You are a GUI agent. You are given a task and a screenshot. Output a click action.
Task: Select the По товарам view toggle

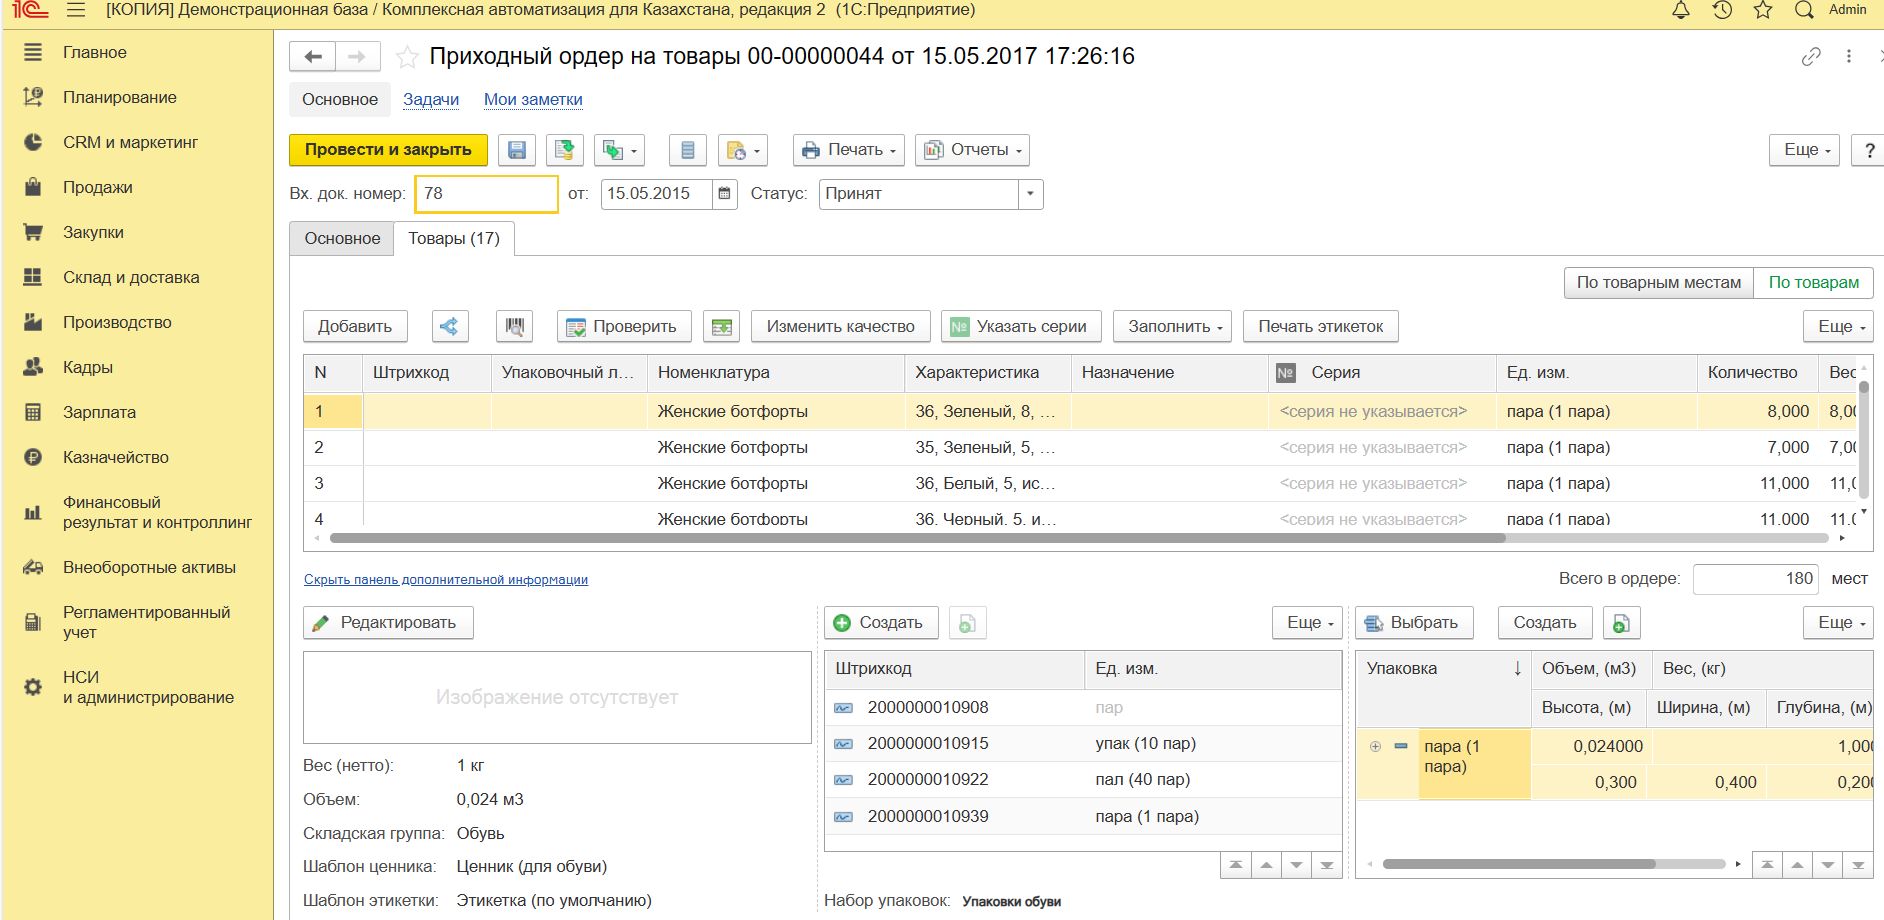pyautogui.click(x=1813, y=283)
